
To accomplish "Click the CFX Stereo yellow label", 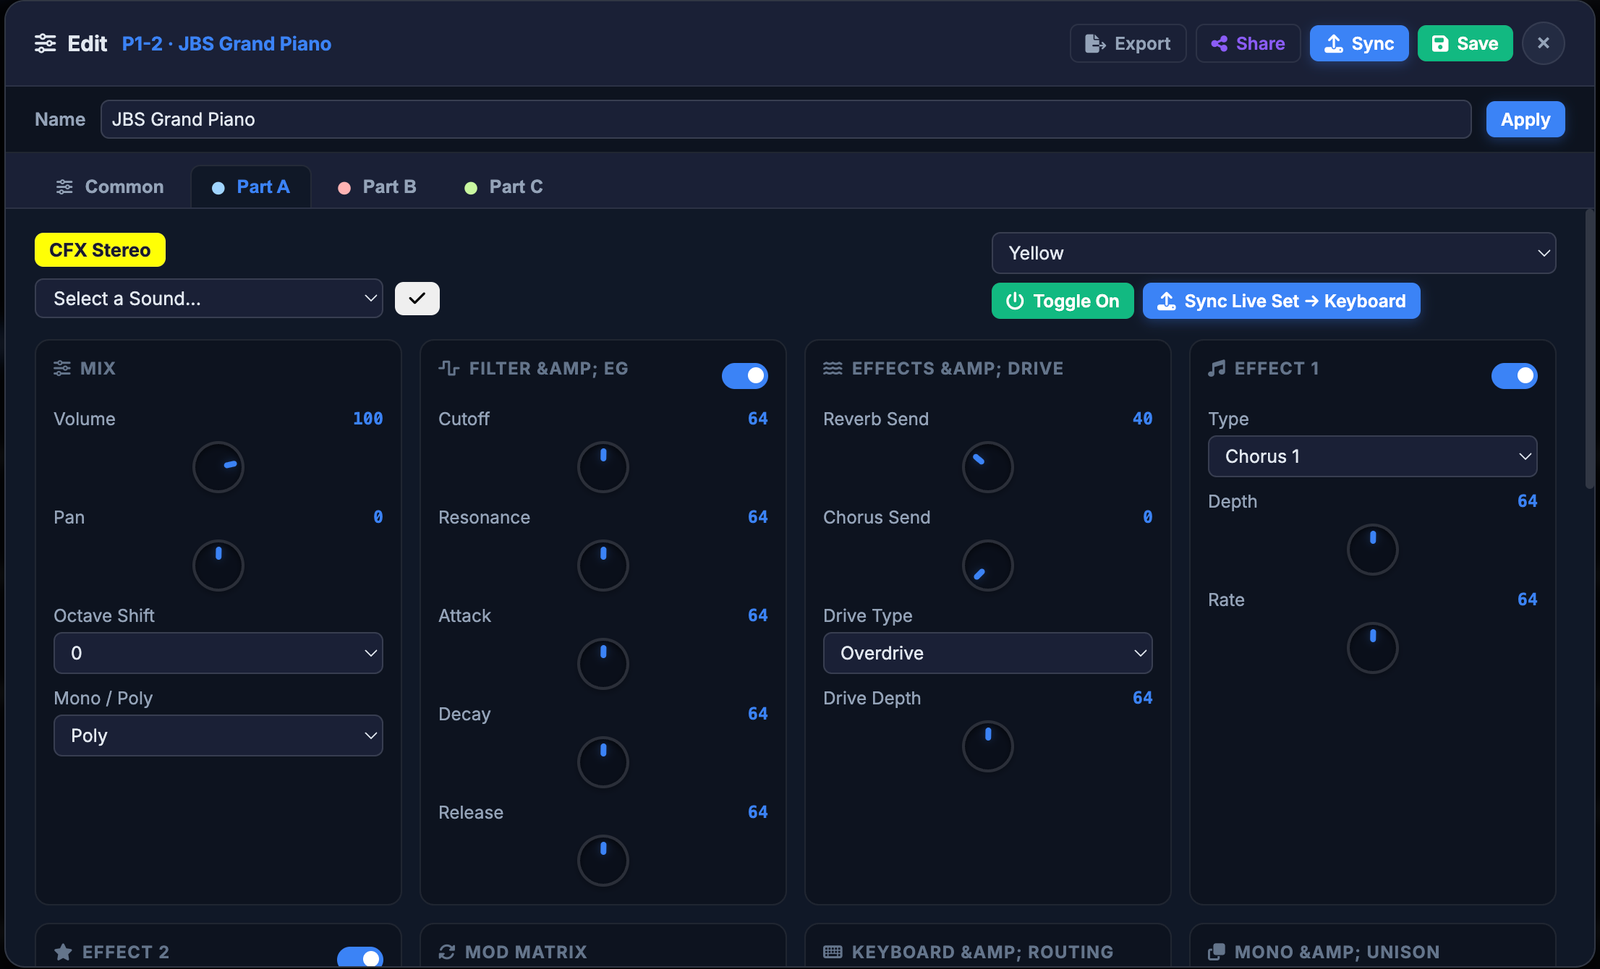I will coord(100,250).
